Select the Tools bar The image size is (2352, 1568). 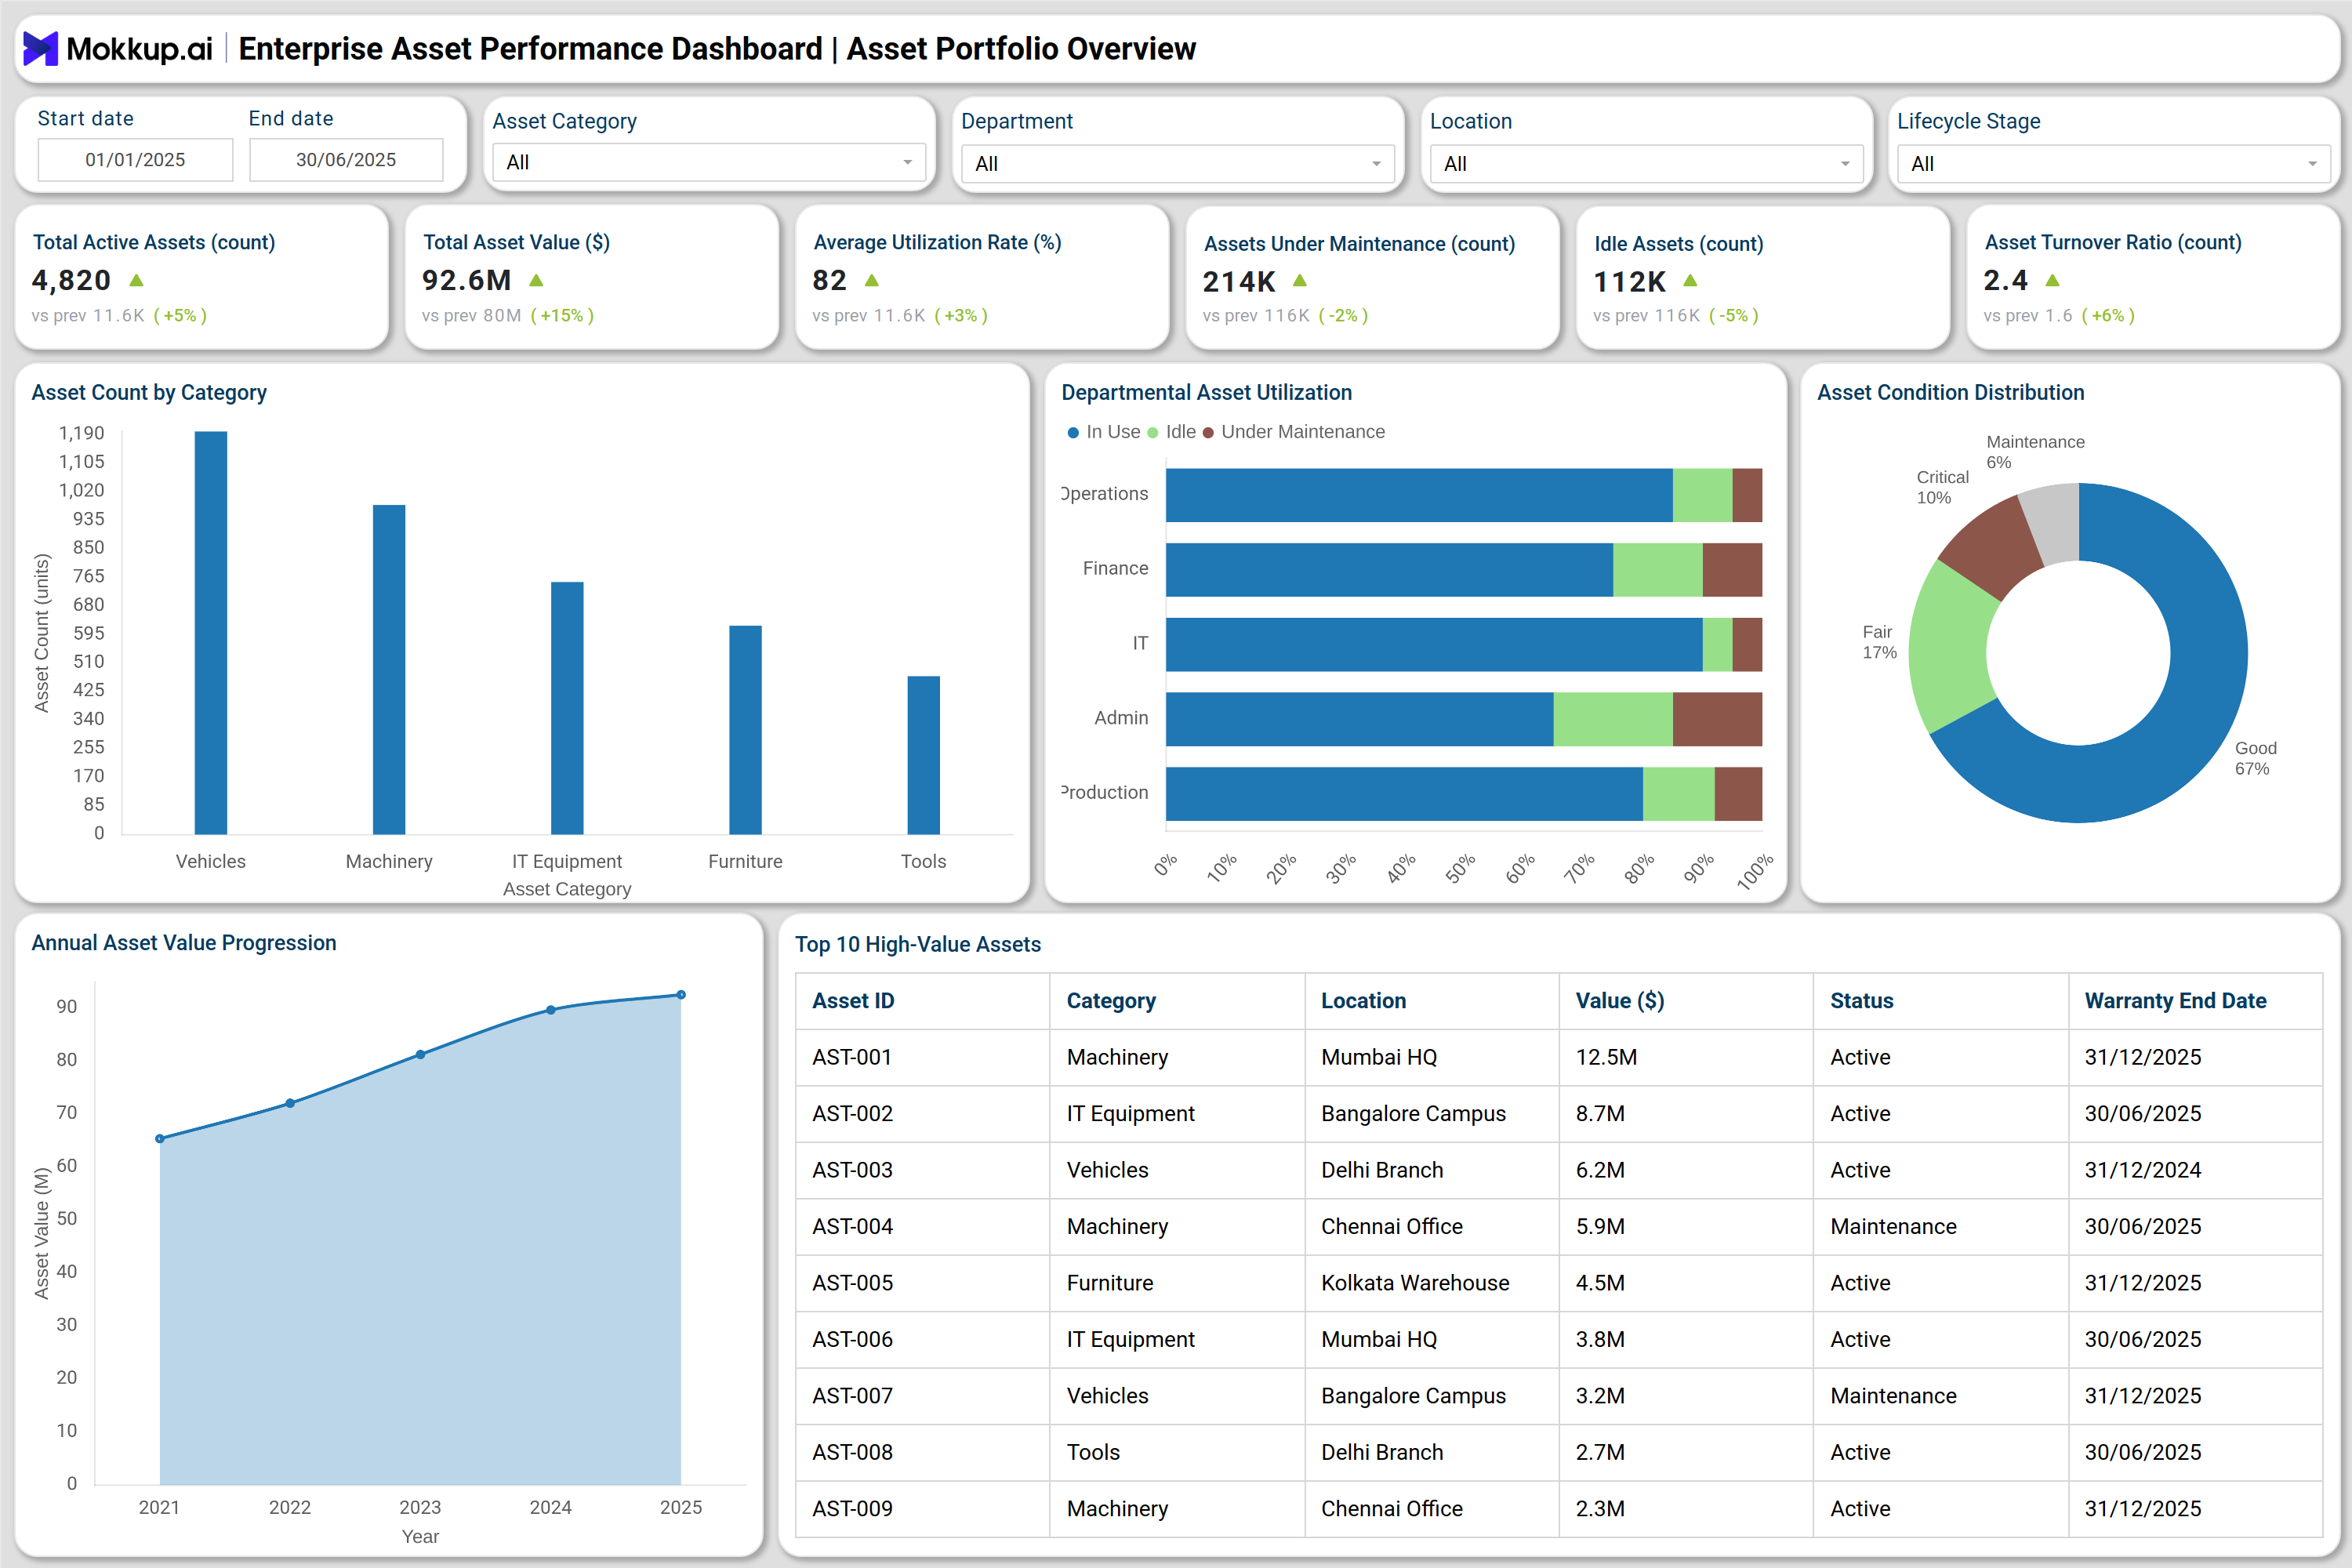pyautogui.click(x=923, y=755)
